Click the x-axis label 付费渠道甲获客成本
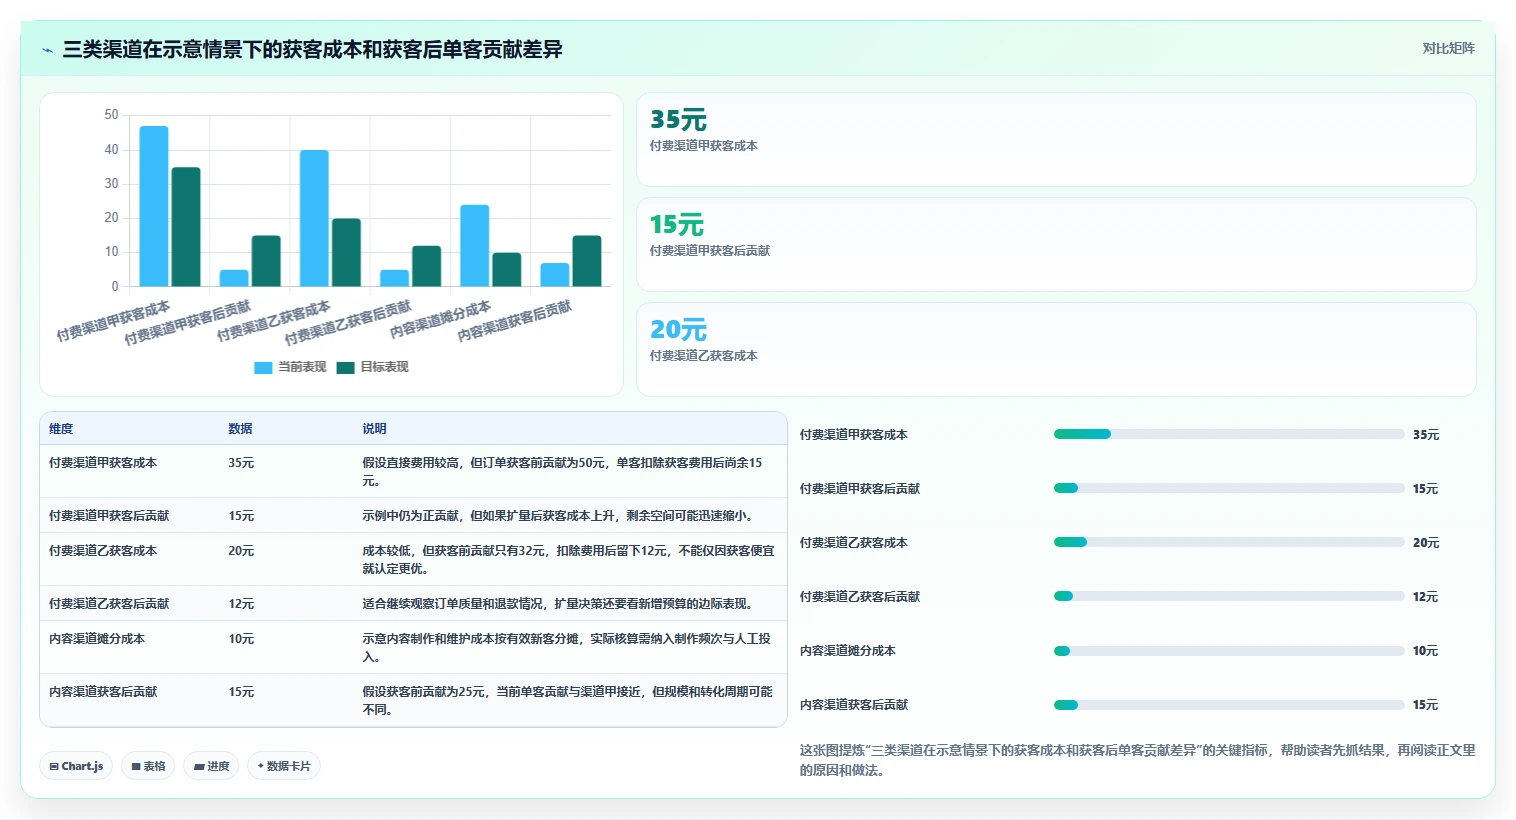Viewport: 1516px width, 820px height. [113, 321]
